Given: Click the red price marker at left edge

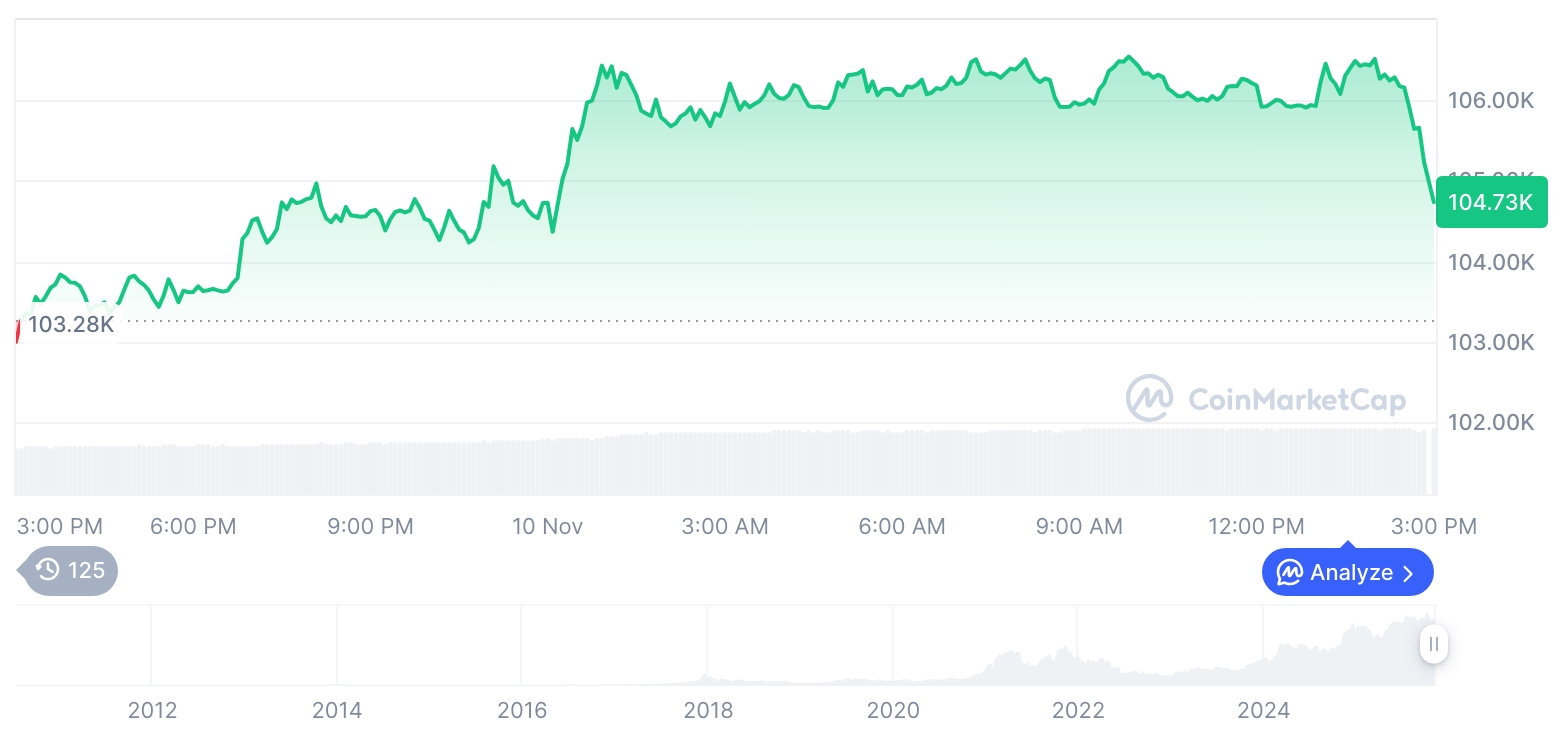Looking at the screenshot, I should 17,328.
